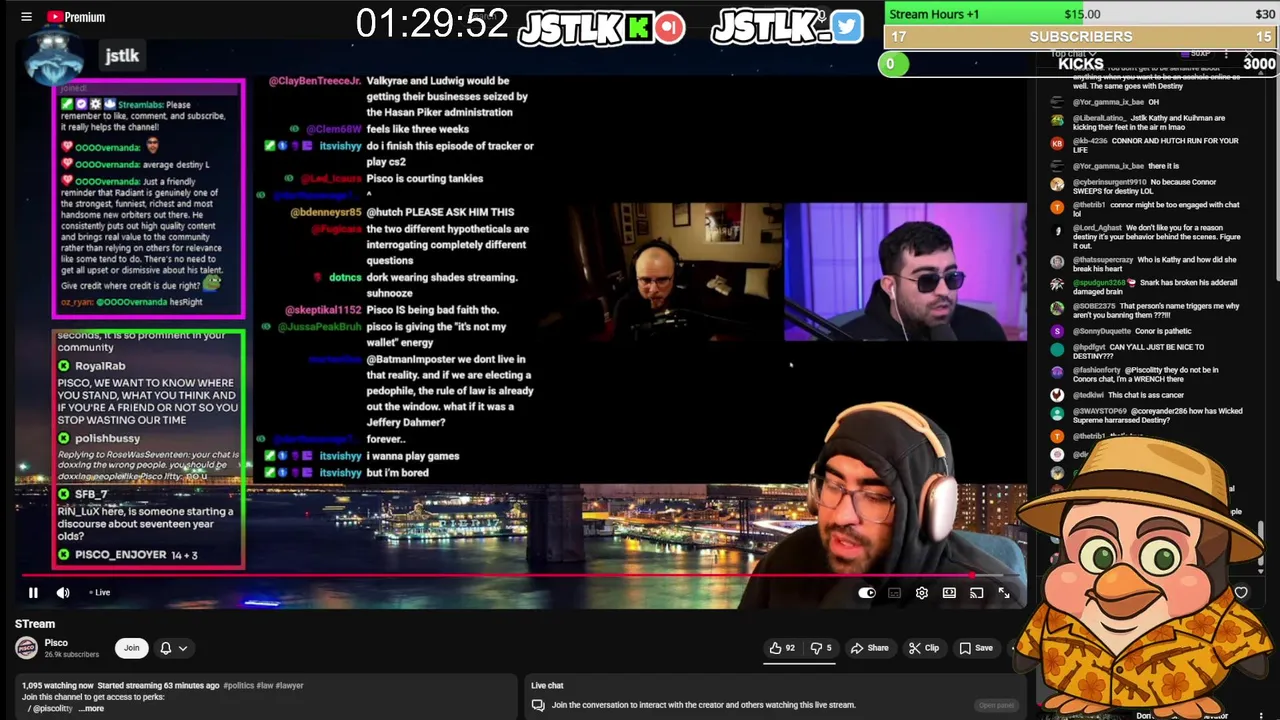Share this live stream
This screenshot has width=1280, height=720.
tap(869, 648)
